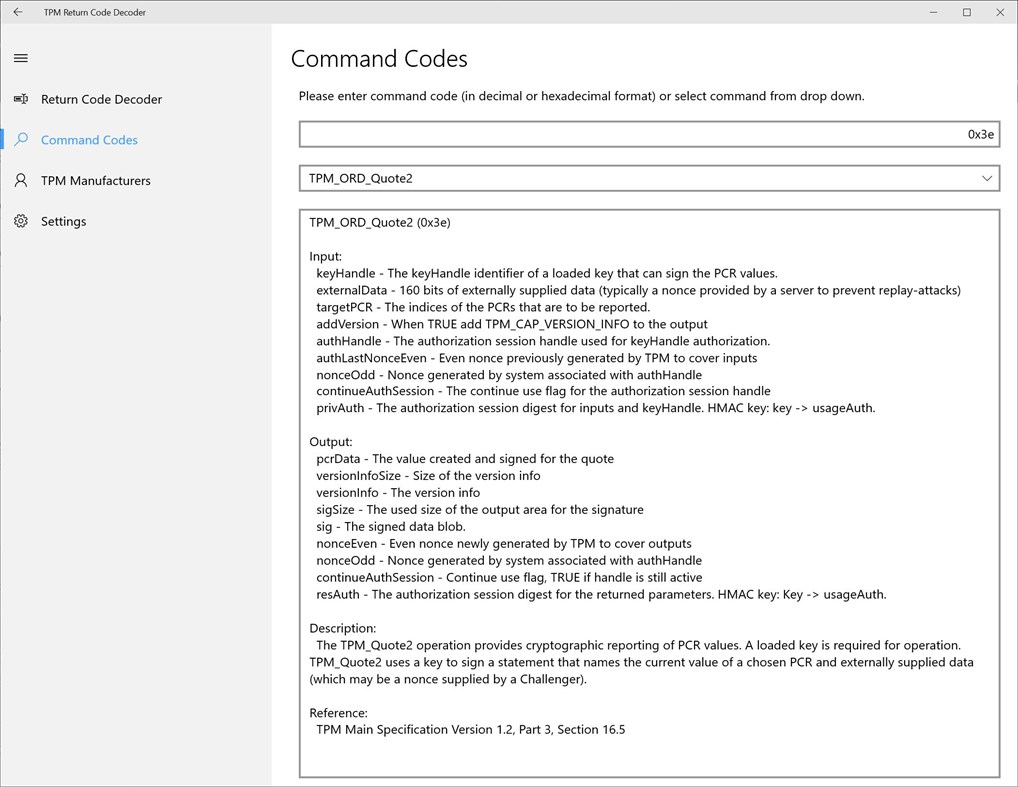Screen dimensions: 1018x787
Task: Select Command Codes in the sidebar
Action: pyautogui.click(x=89, y=140)
